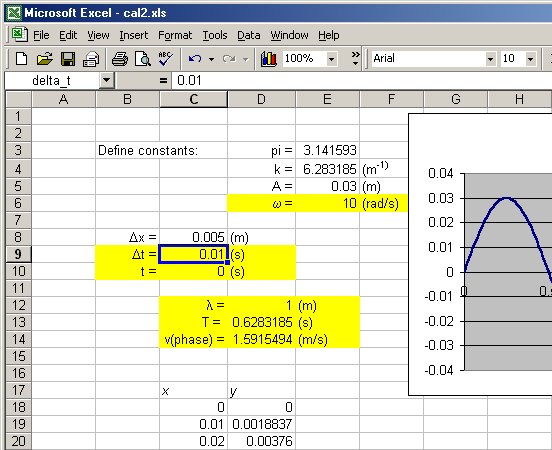552x450 pixels.
Task: Run the ABC Spelling check
Action: coord(165,59)
